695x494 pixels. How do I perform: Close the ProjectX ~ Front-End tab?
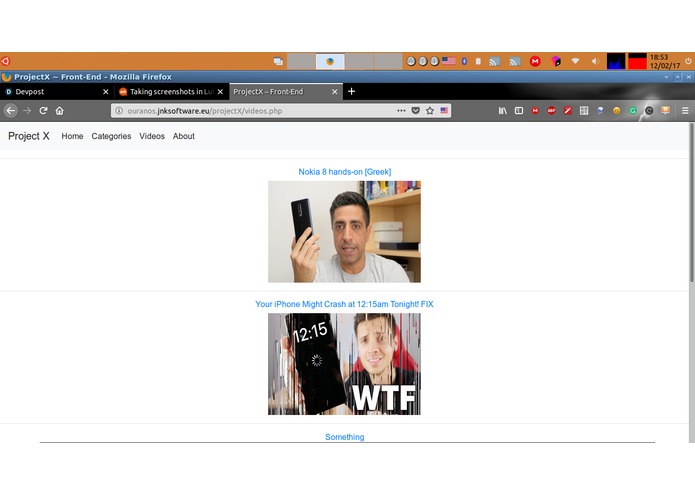tap(335, 92)
